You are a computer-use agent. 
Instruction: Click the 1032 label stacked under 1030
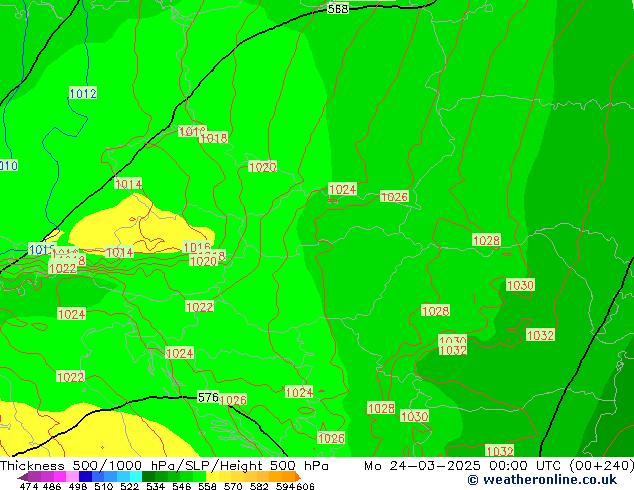tap(453, 350)
